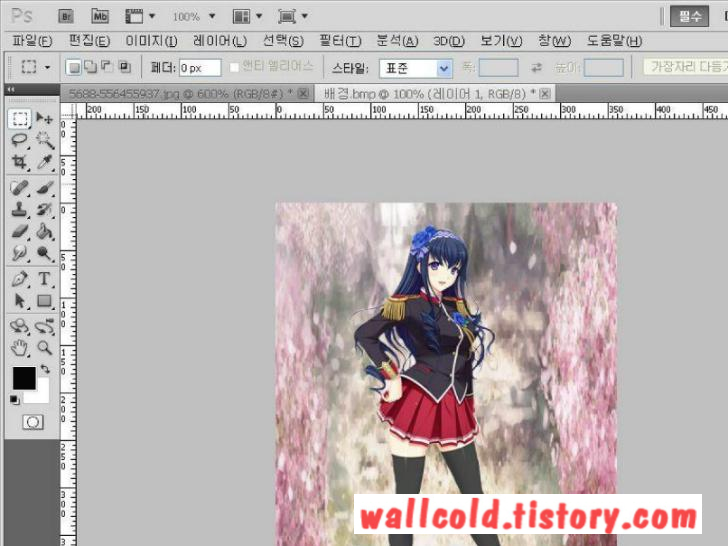The image size is (728, 546).
Task: Choose Add to Selection mode
Action: pos(91,67)
